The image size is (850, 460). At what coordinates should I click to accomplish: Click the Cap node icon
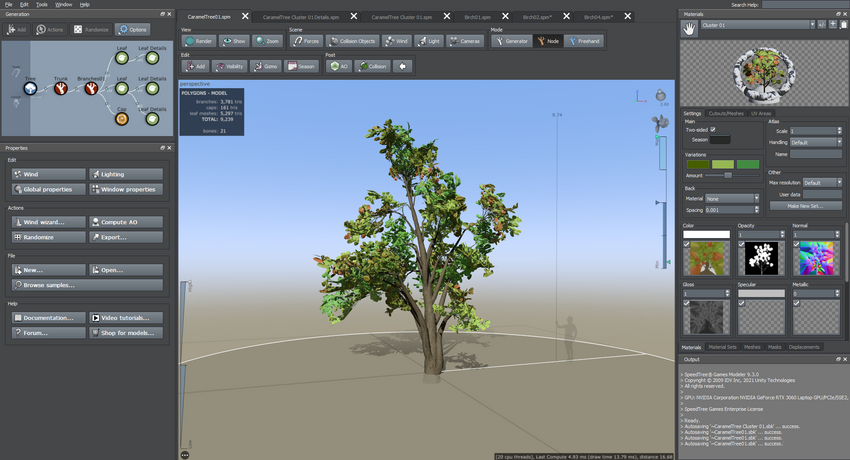point(121,119)
